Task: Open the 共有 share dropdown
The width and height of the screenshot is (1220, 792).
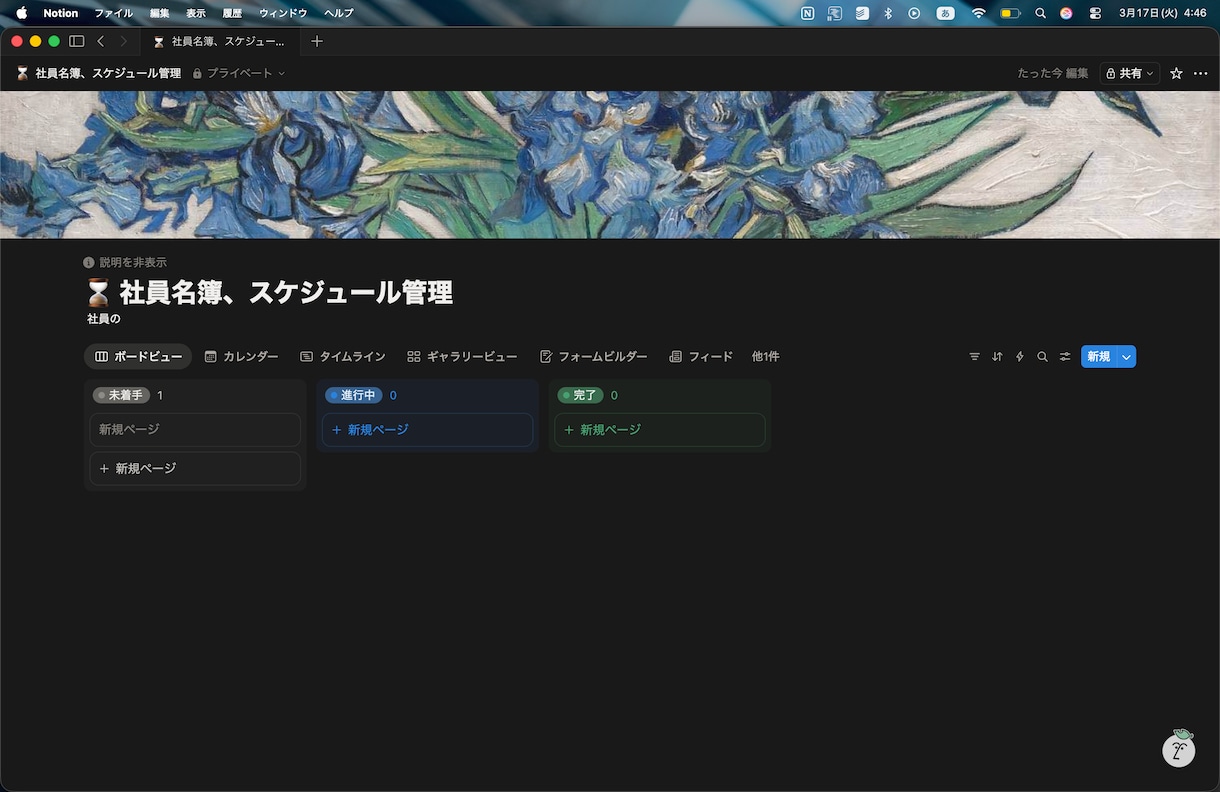Action: [x=1130, y=73]
